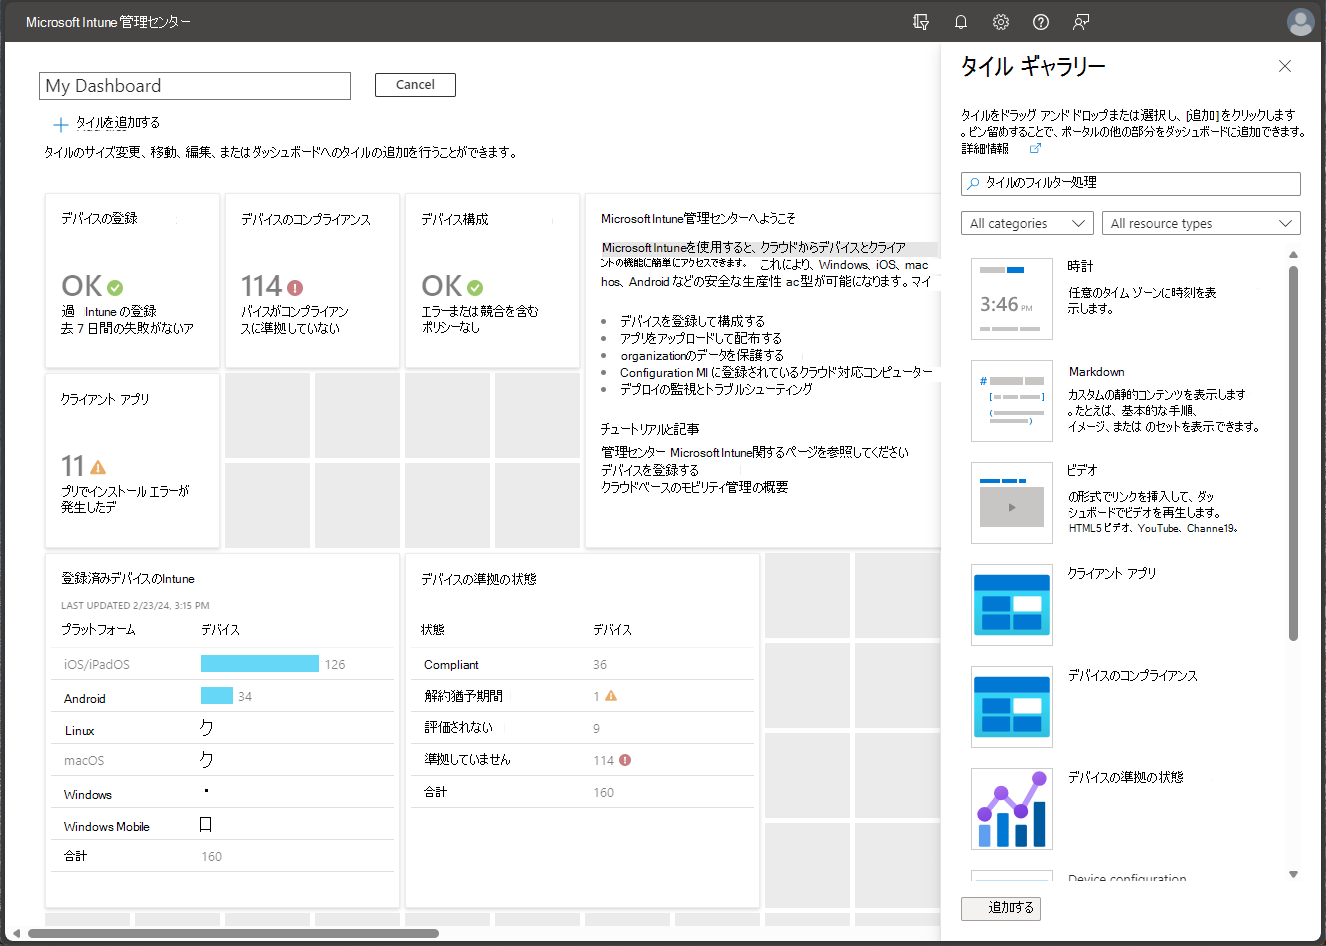Viewport: 1326px width, 946px height.
Task: Expand the All resource types dropdown
Action: [1201, 223]
